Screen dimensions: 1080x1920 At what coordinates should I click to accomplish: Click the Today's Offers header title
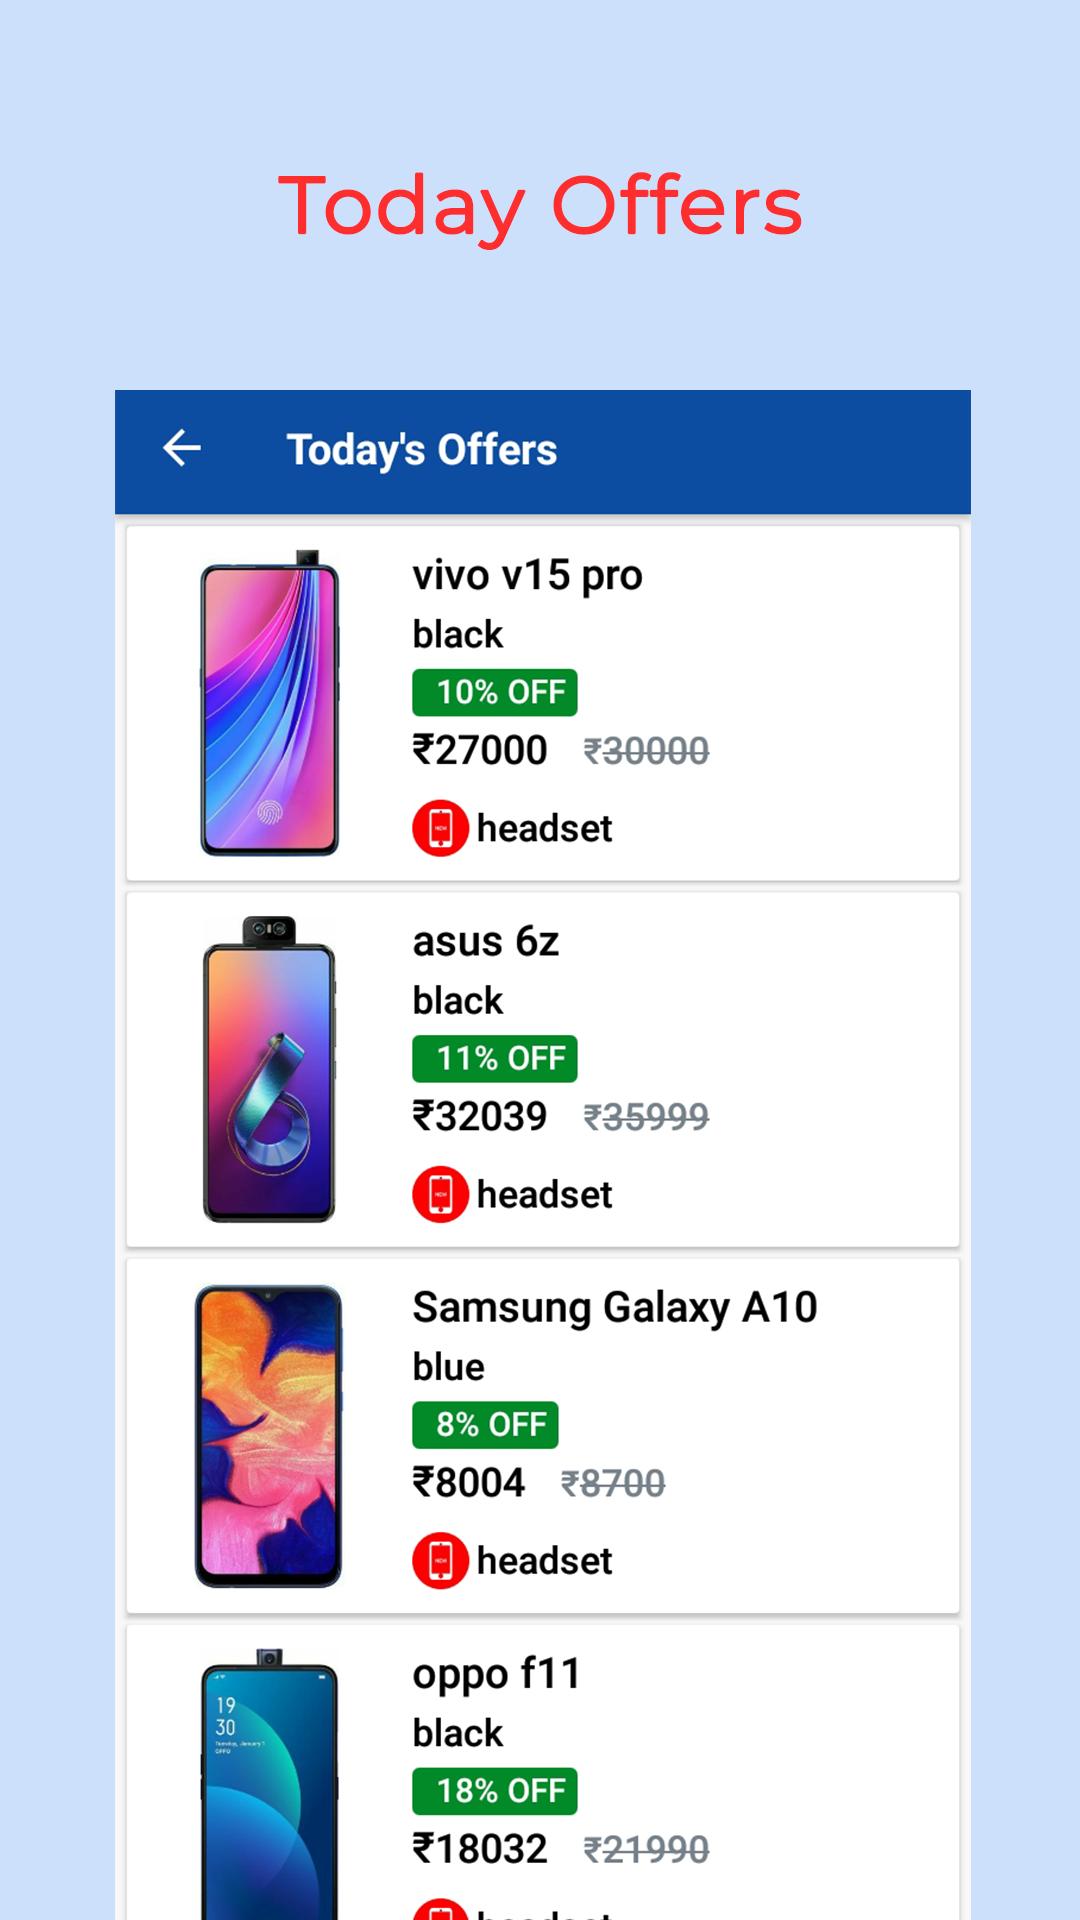coord(422,450)
